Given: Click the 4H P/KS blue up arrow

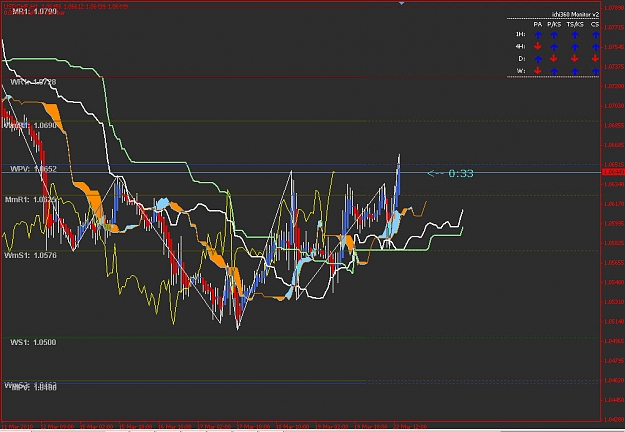Looking at the screenshot, I should [x=554, y=47].
